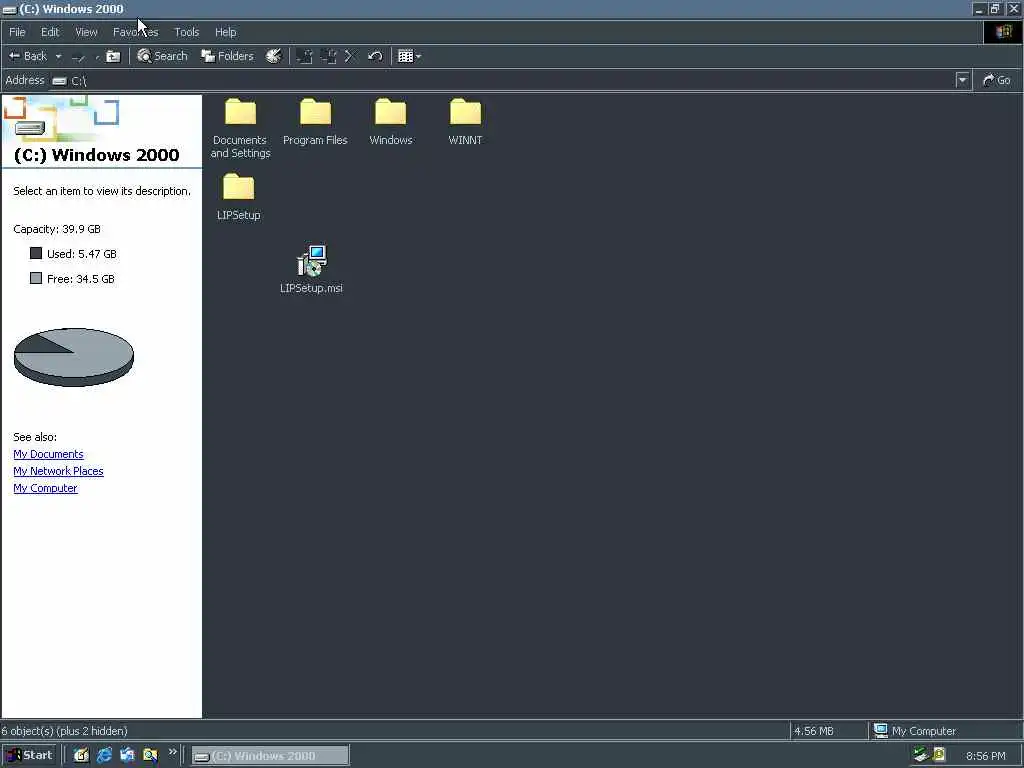
Task: Click the disk usage pie chart
Action: (74, 357)
